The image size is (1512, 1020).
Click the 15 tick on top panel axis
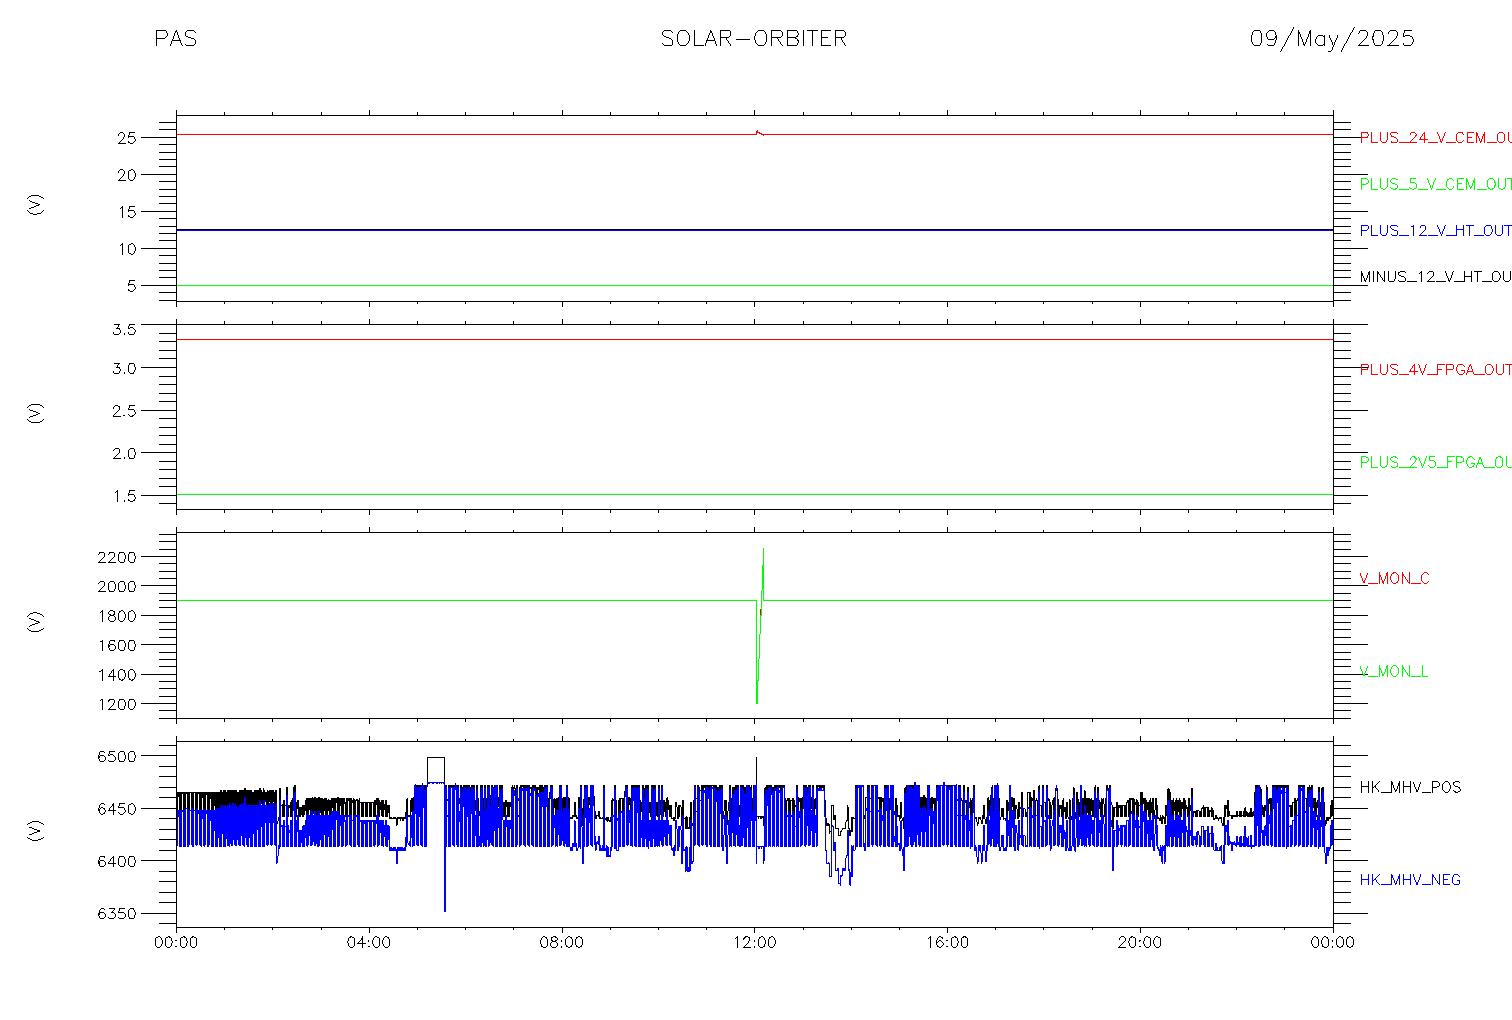(127, 212)
